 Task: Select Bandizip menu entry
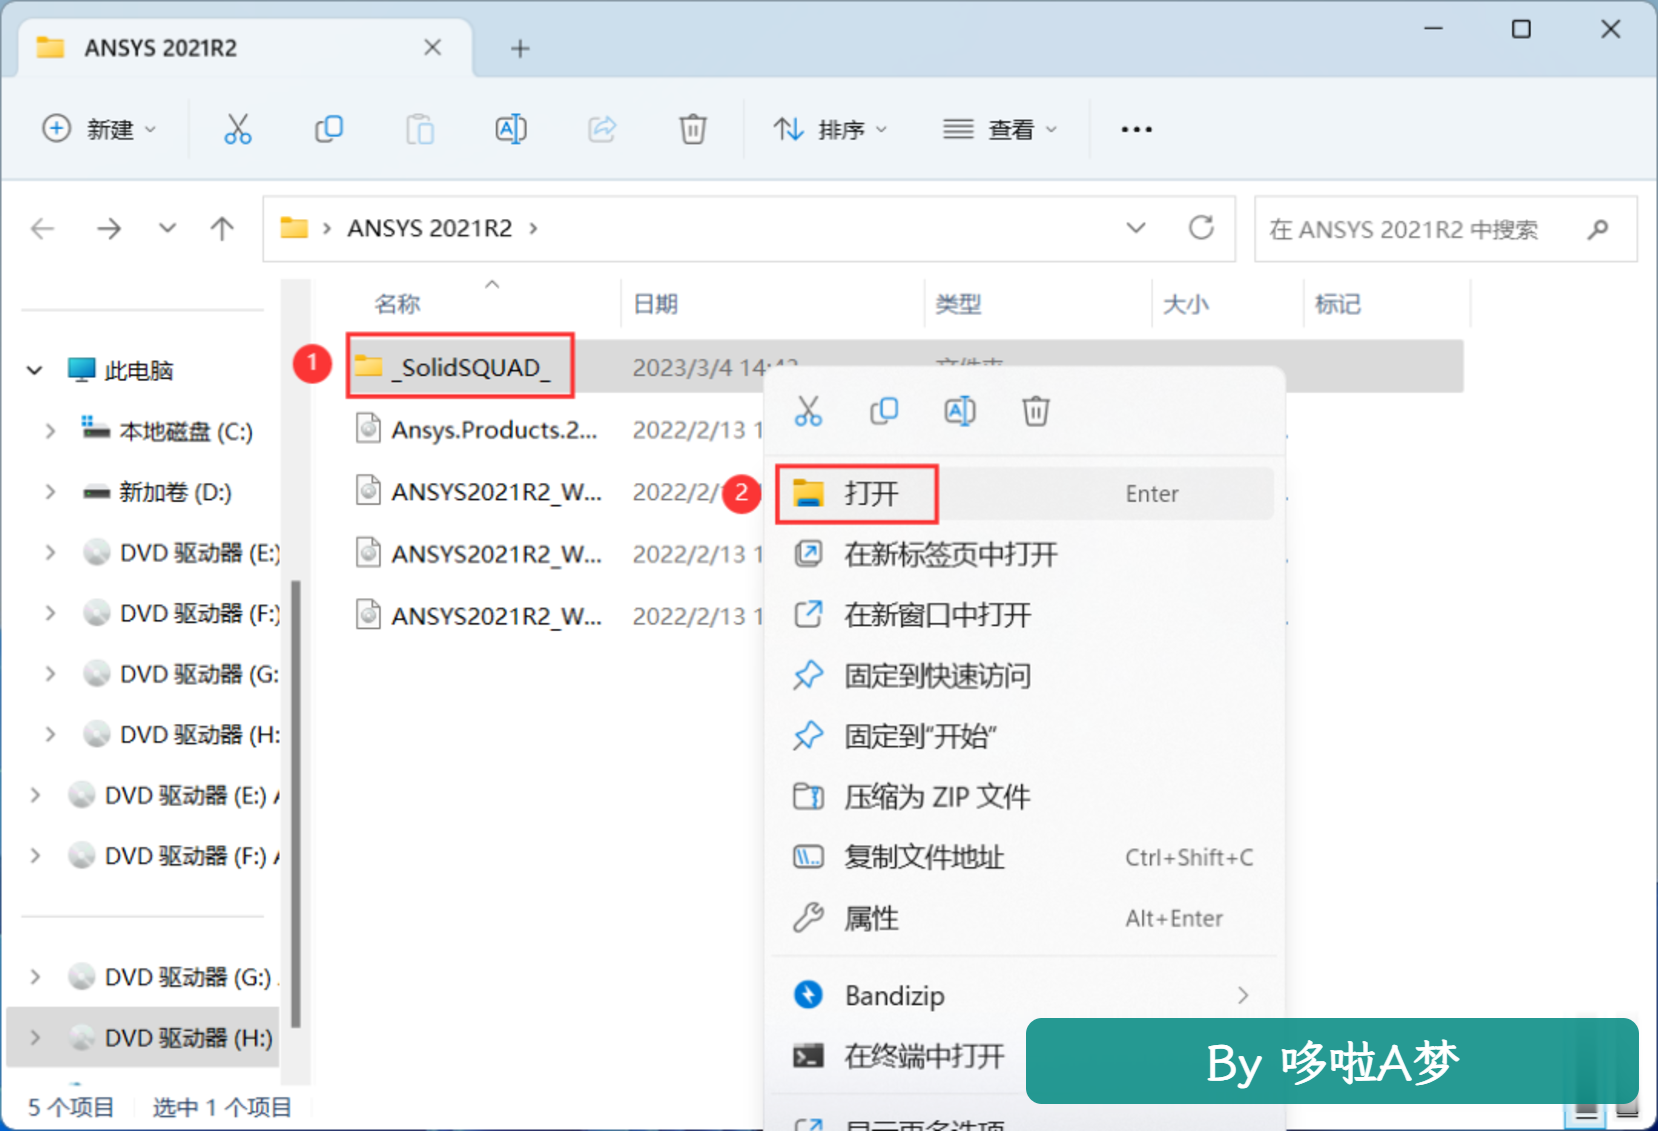coord(1024,995)
